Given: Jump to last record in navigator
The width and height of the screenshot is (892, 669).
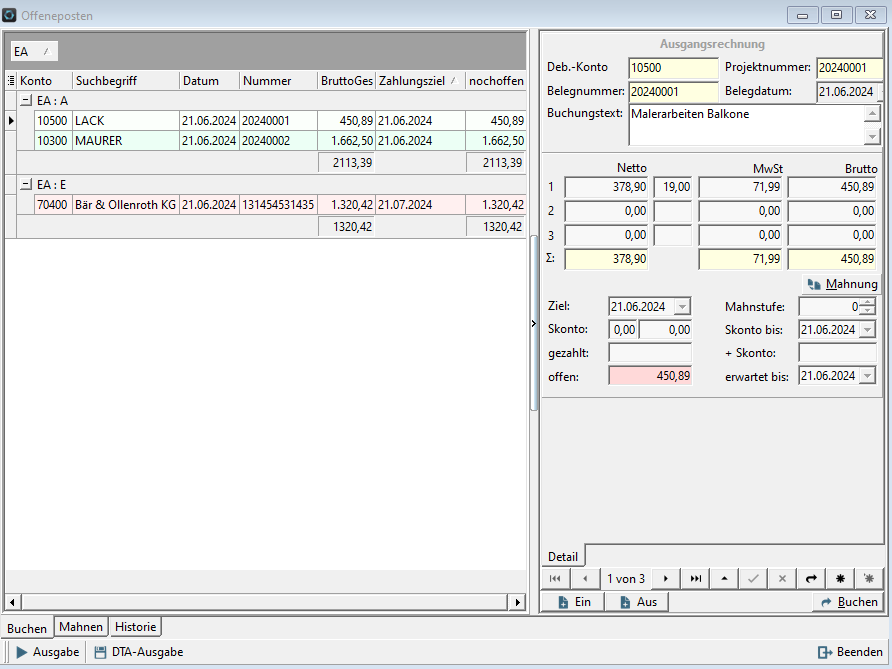Looking at the screenshot, I should (695, 579).
